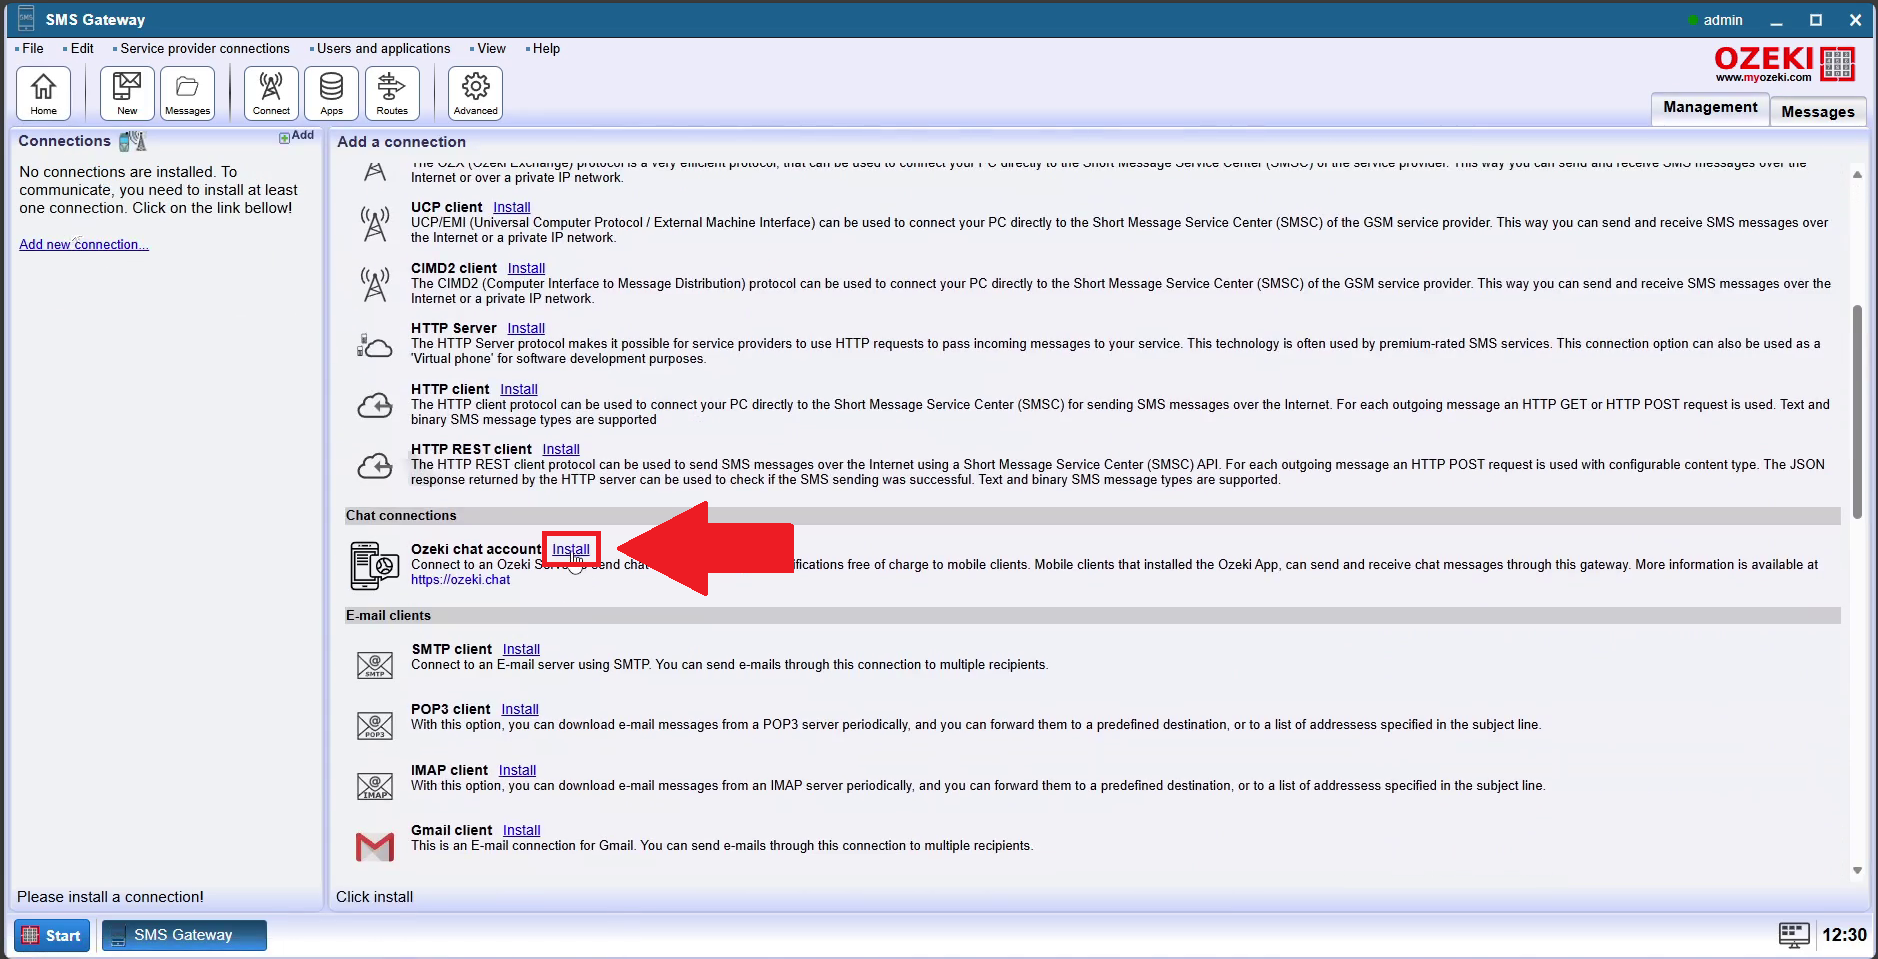Open the Routes signpost toolbar icon
The width and height of the screenshot is (1878, 959).
pos(392,94)
